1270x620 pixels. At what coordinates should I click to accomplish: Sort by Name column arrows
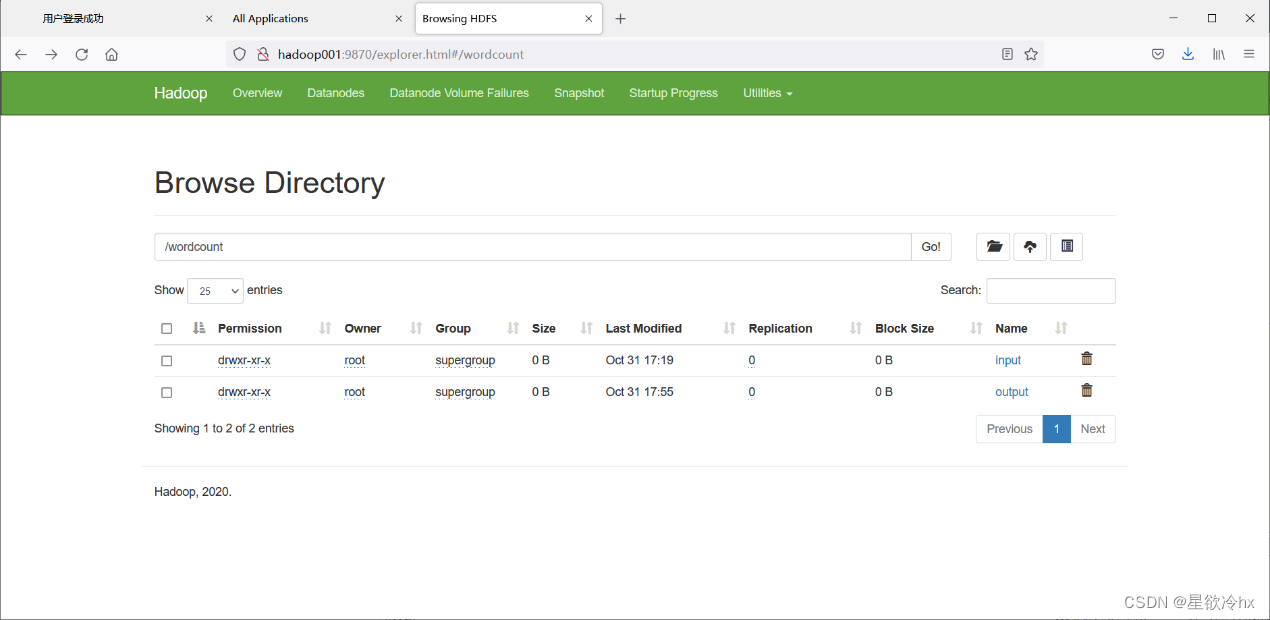pos(1061,328)
